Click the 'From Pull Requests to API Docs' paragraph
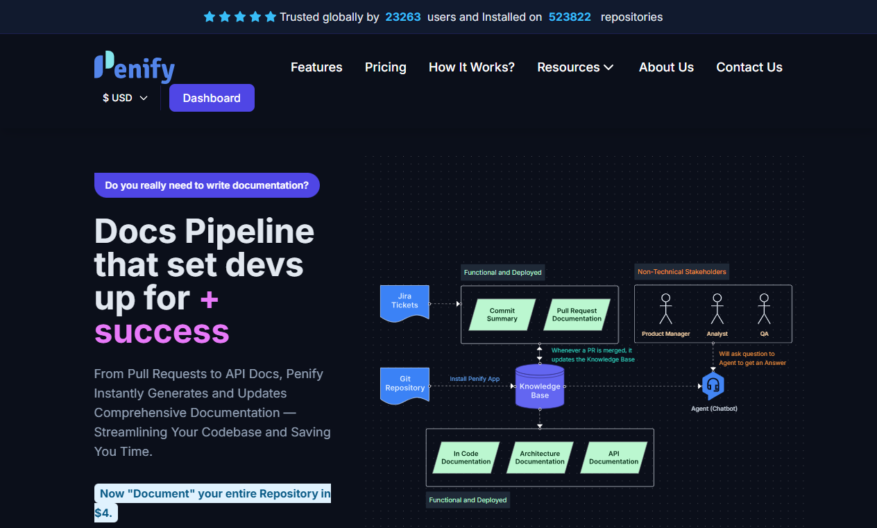Image resolution: width=877 pixels, height=528 pixels. [x=212, y=412]
